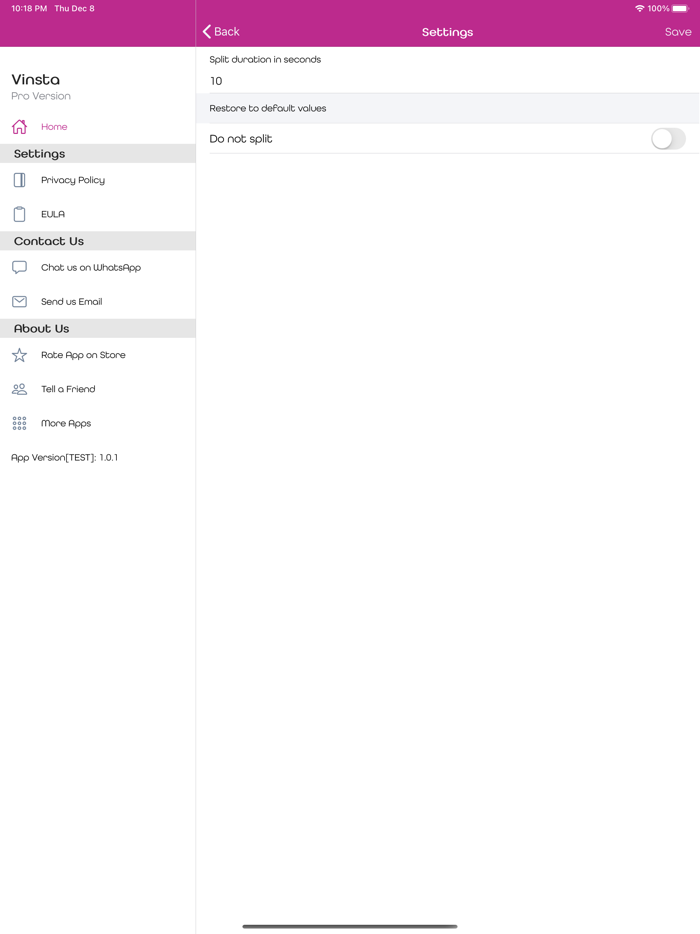Toggle the Do not split switch
The height and width of the screenshot is (934, 700).
(x=668, y=139)
